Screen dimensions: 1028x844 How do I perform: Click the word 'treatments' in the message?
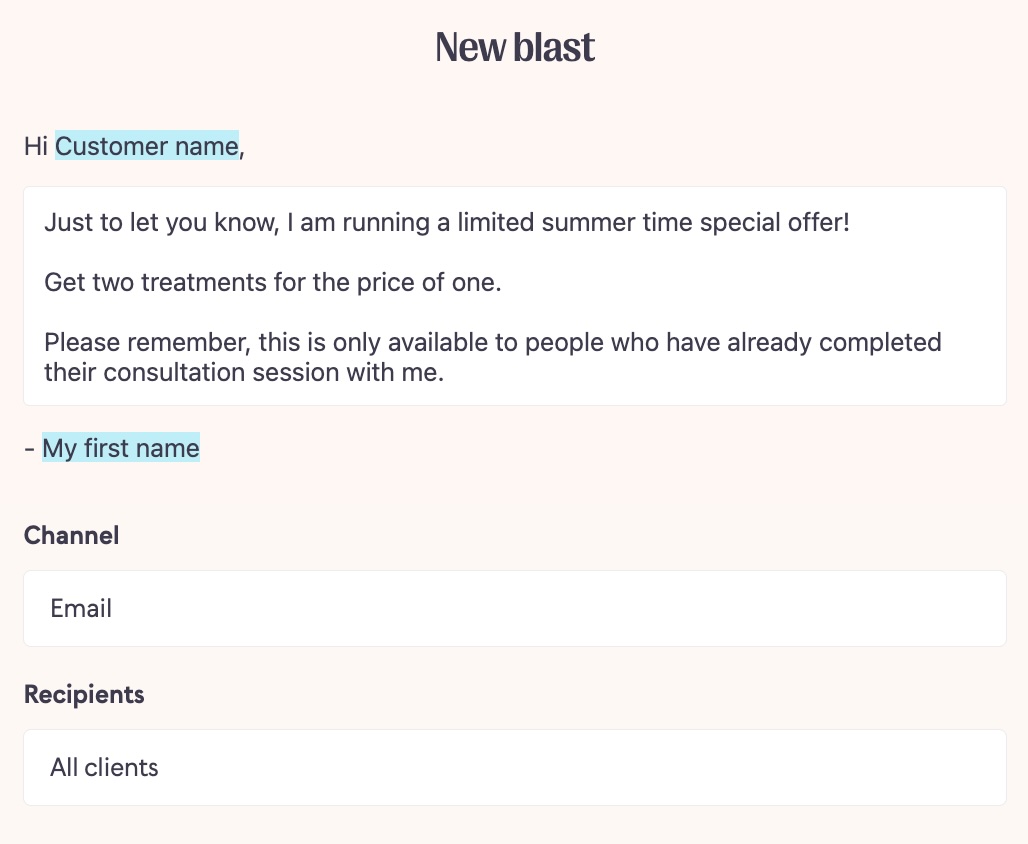[204, 283]
